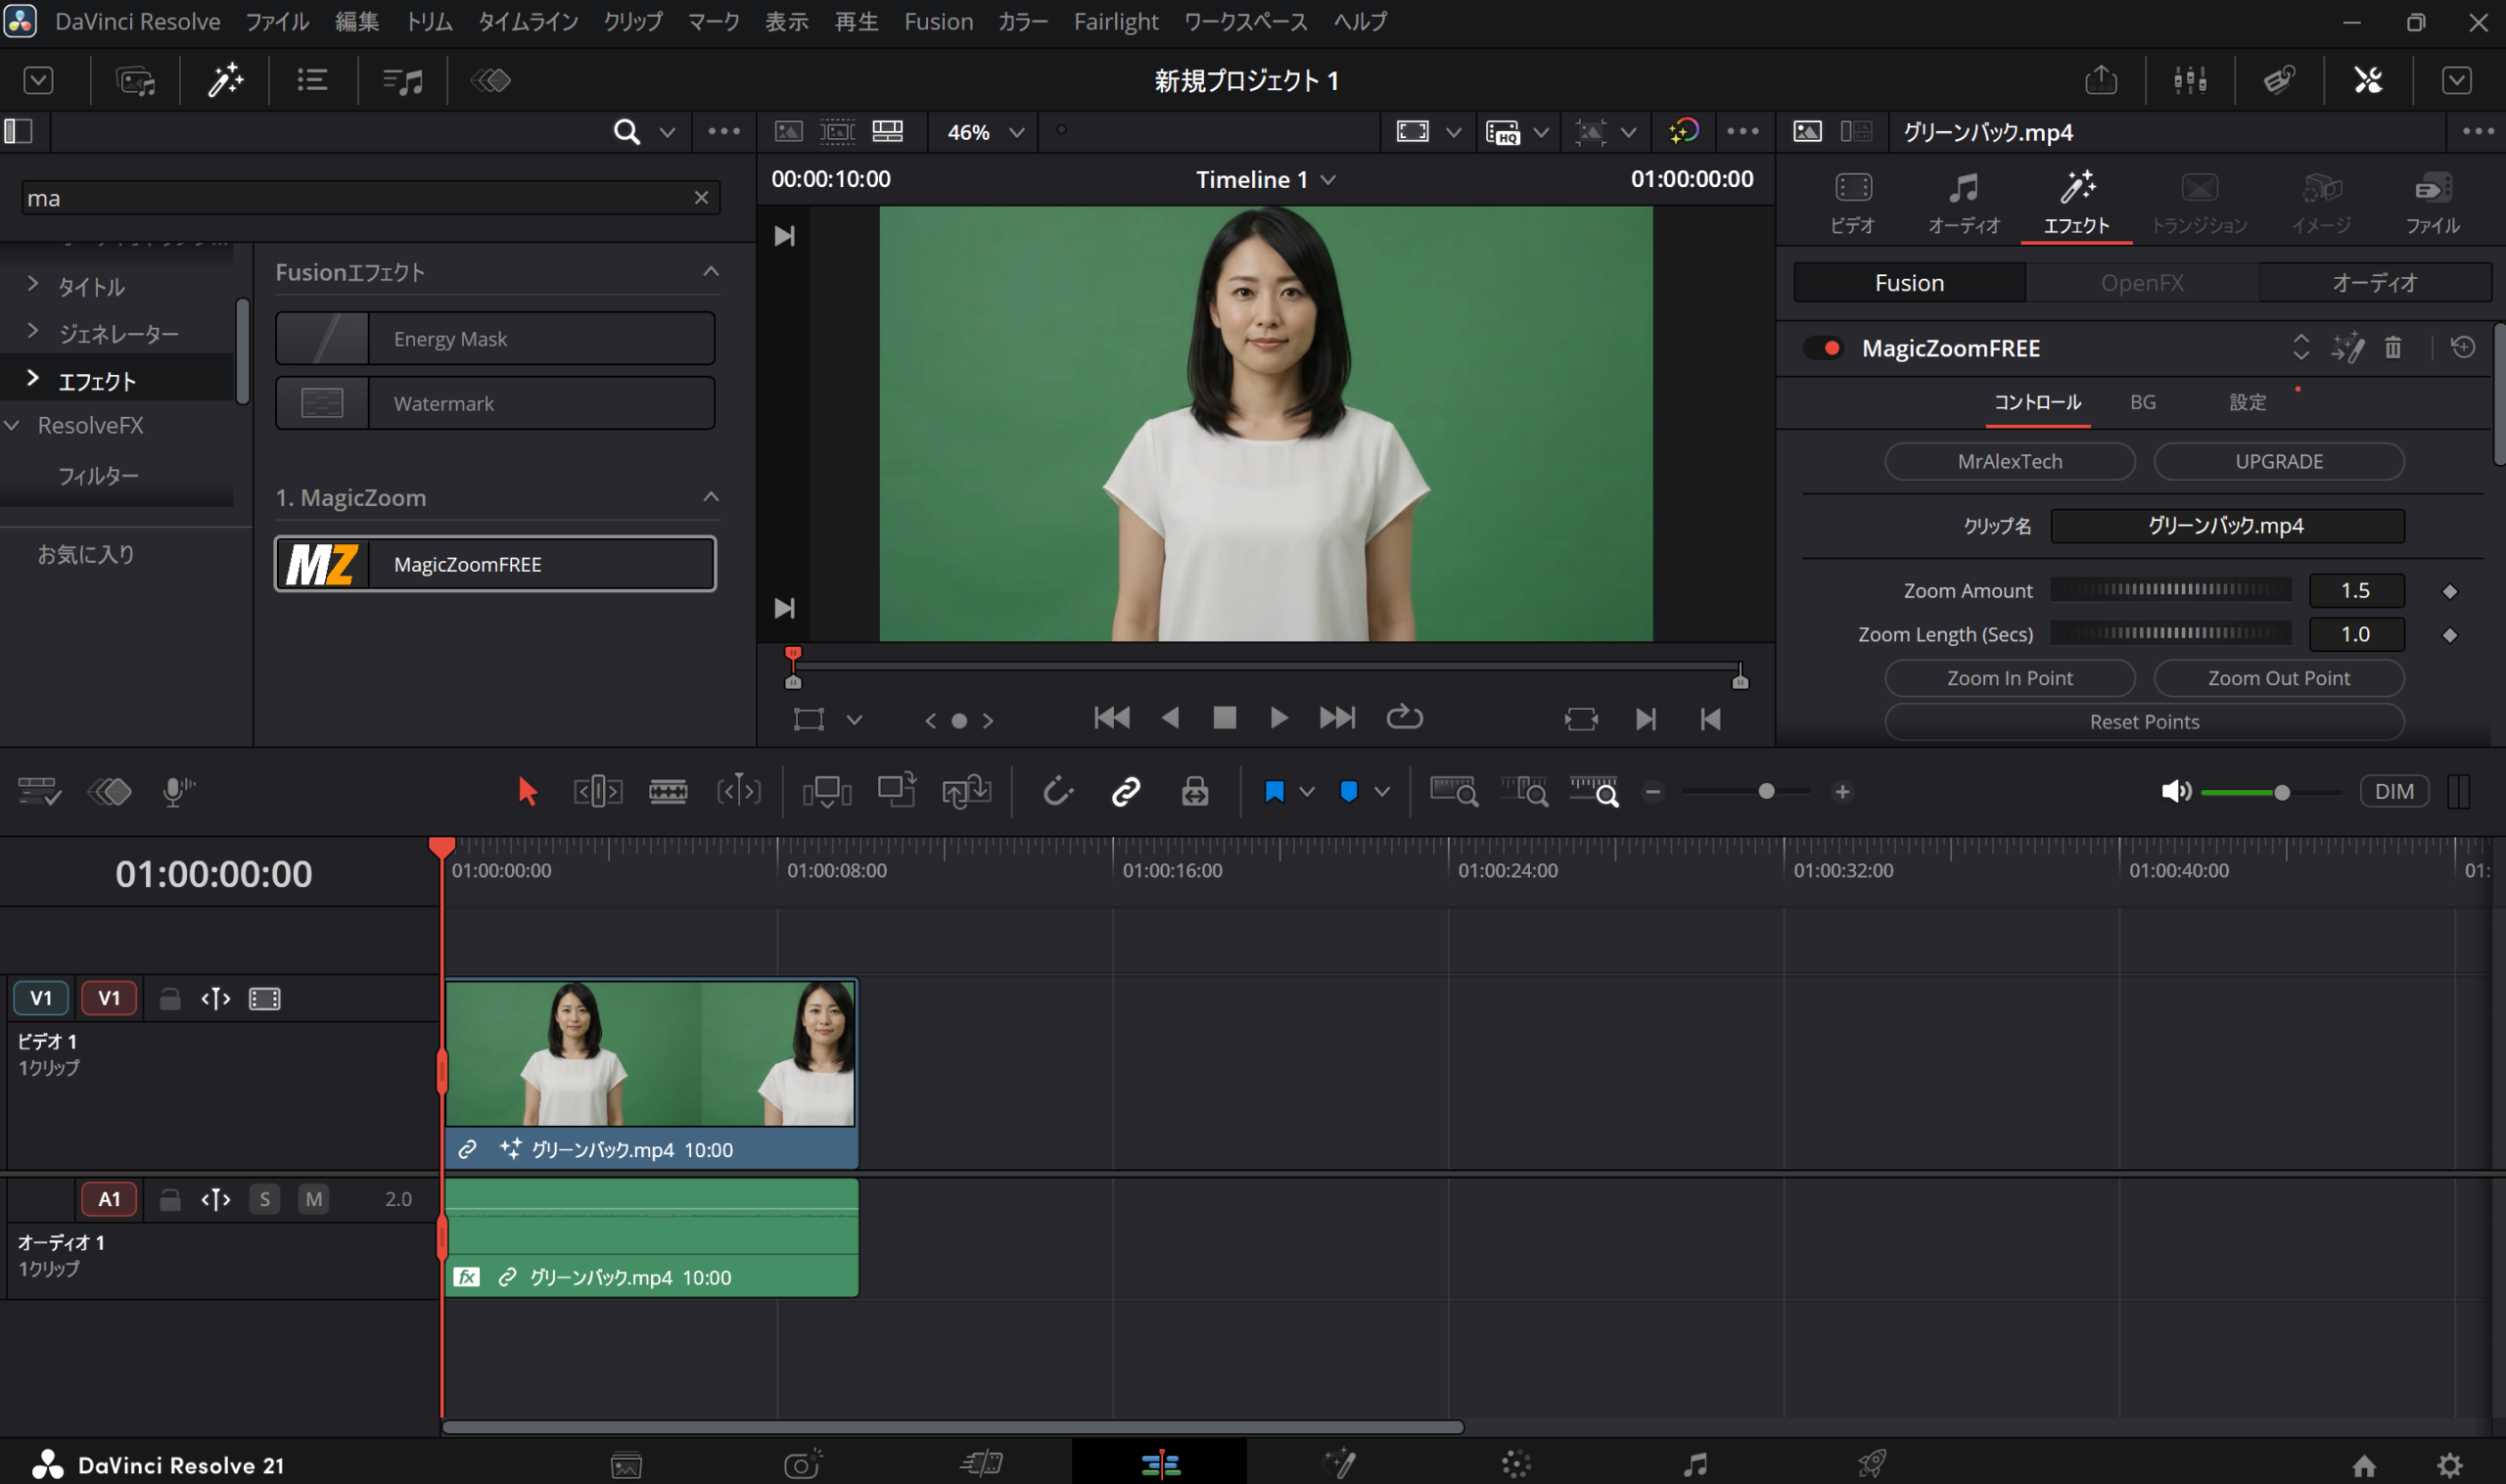Jump to the first frame of timeline
The width and height of the screenshot is (2506, 1484).
(1112, 718)
